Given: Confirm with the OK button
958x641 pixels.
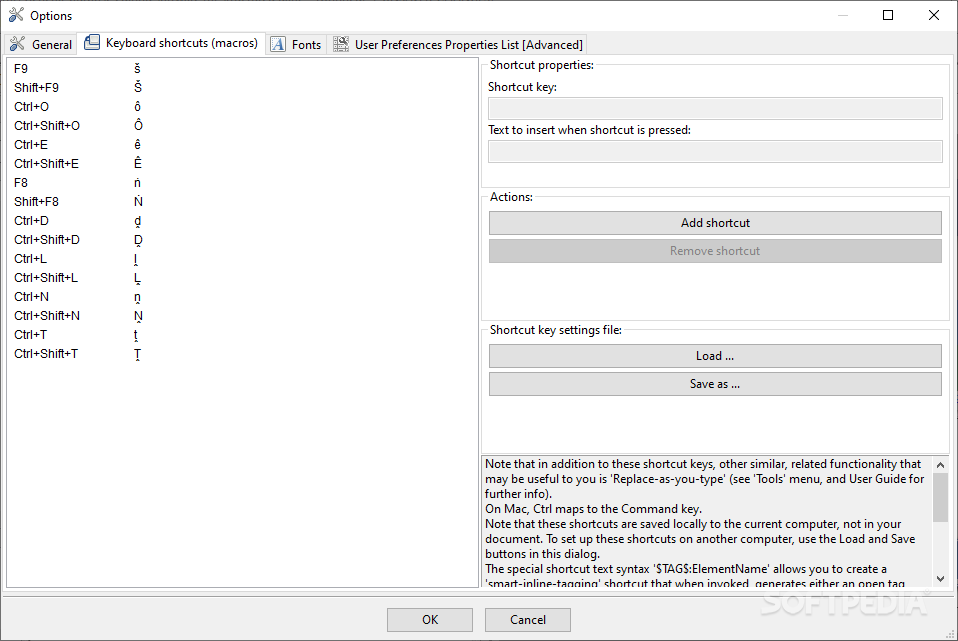Looking at the screenshot, I should pyautogui.click(x=430, y=620).
